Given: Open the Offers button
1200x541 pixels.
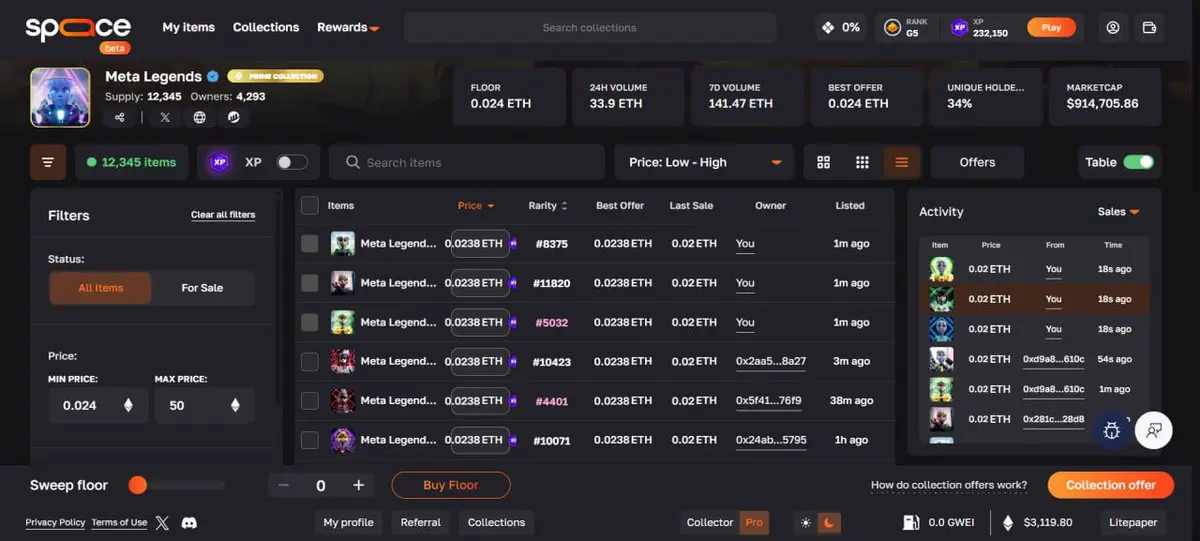Looking at the screenshot, I should [977, 162].
